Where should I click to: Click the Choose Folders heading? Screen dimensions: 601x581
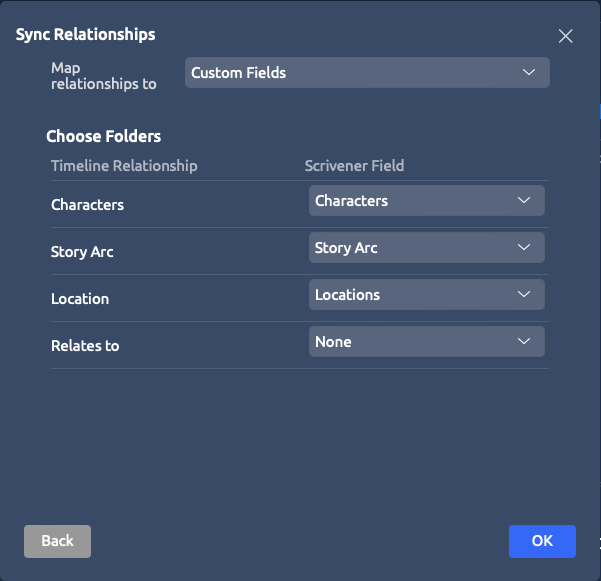click(103, 136)
